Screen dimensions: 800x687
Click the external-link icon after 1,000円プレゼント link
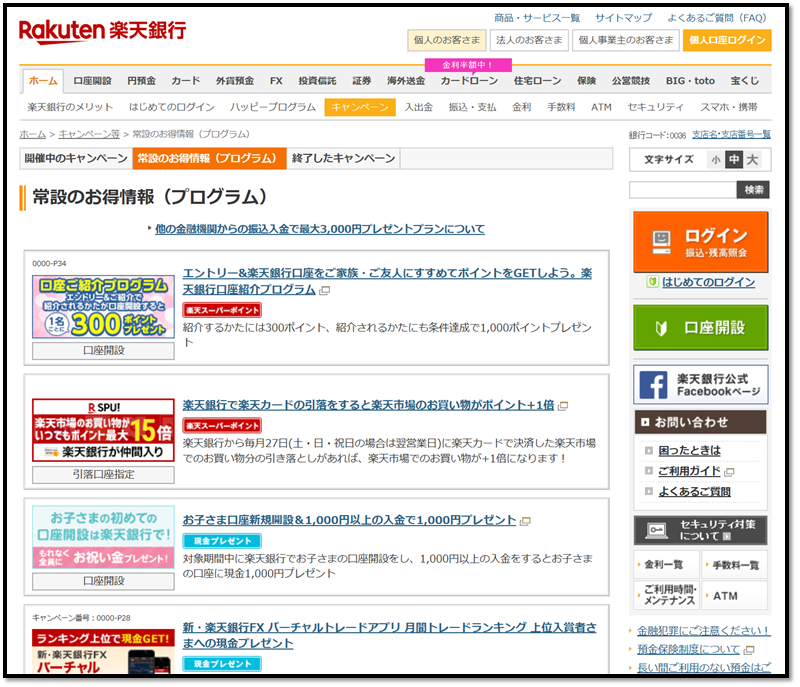tap(525, 521)
